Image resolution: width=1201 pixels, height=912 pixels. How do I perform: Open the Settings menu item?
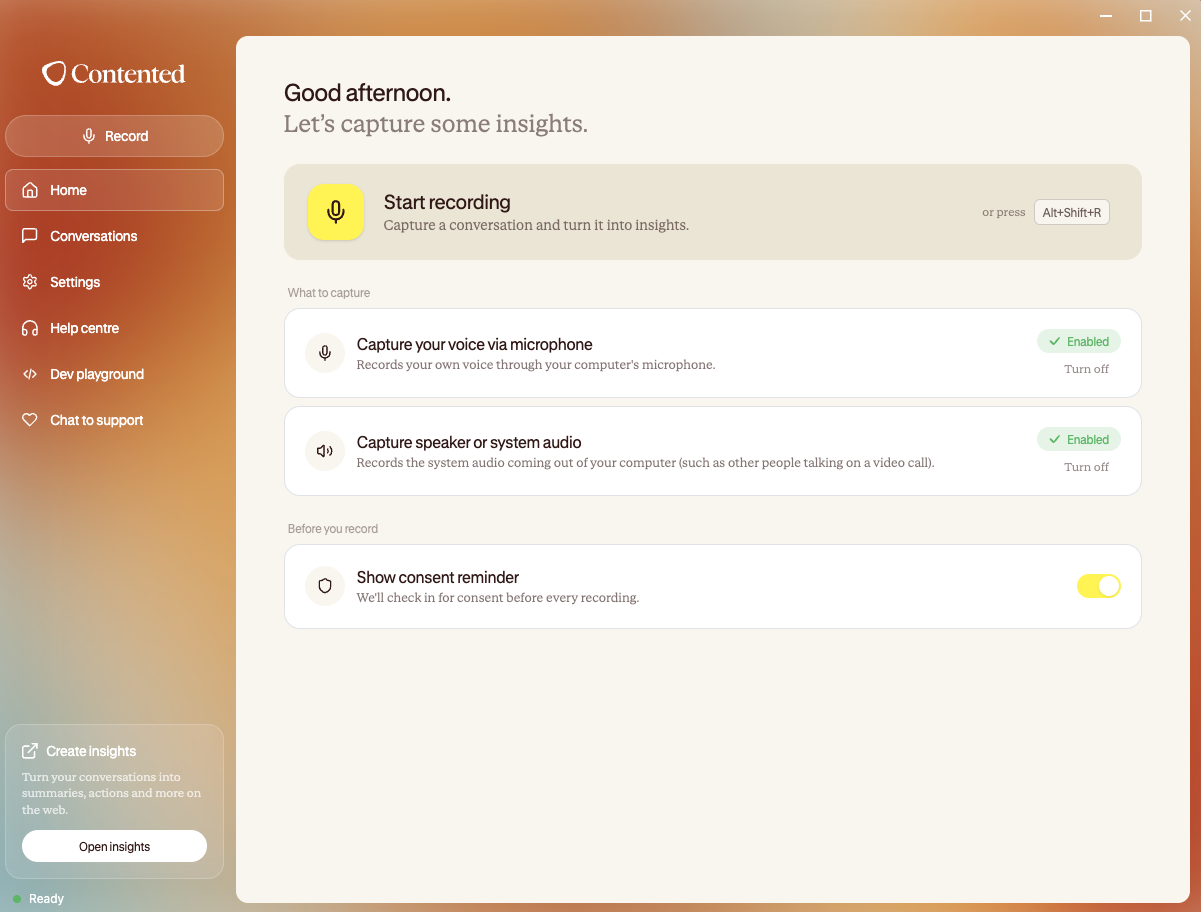click(114, 282)
